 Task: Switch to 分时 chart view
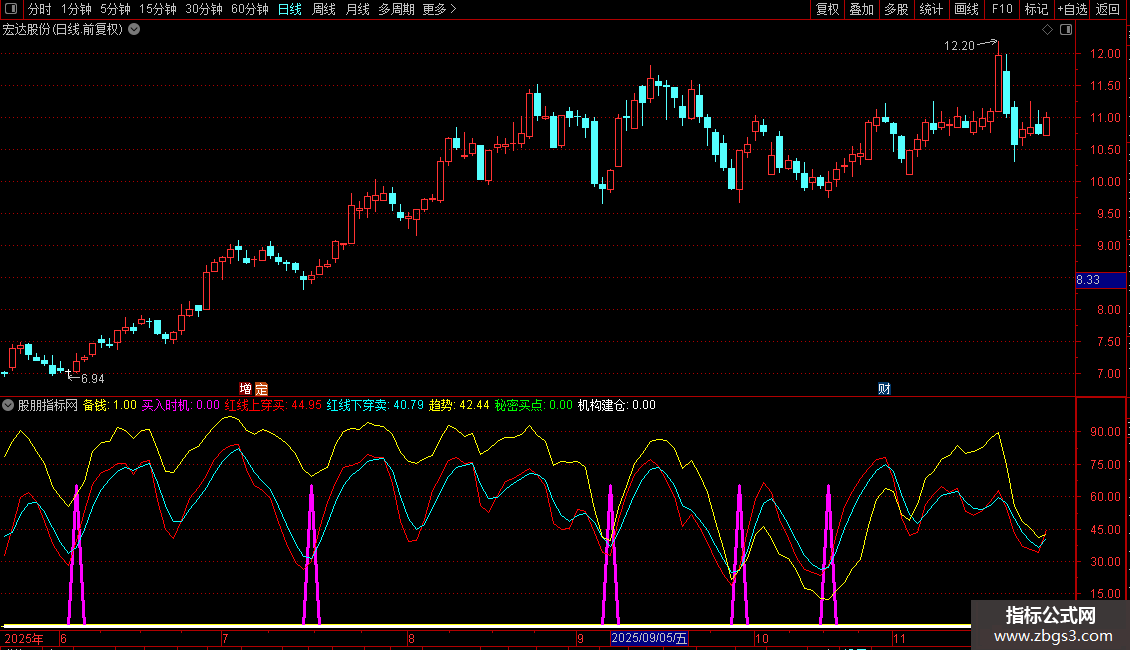[x=39, y=10]
